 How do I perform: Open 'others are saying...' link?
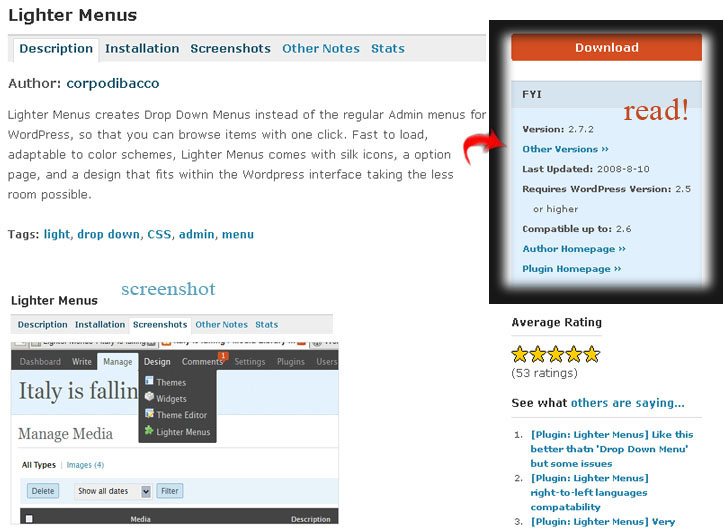pos(627,403)
